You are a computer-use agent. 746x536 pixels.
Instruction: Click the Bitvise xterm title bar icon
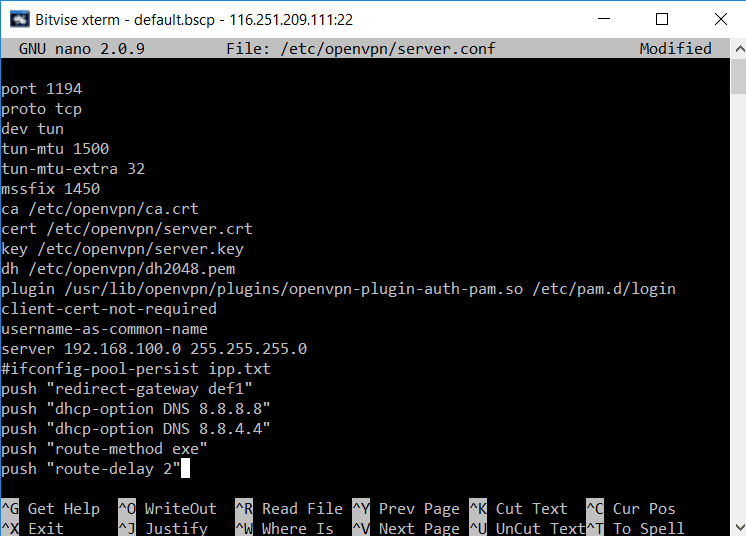coord(20,19)
